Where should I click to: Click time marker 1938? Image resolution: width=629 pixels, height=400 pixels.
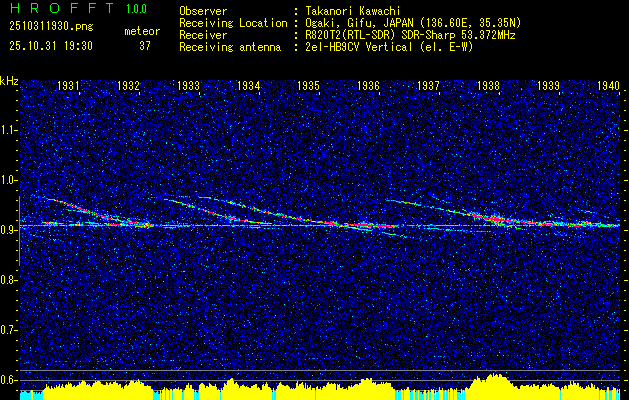pos(488,85)
